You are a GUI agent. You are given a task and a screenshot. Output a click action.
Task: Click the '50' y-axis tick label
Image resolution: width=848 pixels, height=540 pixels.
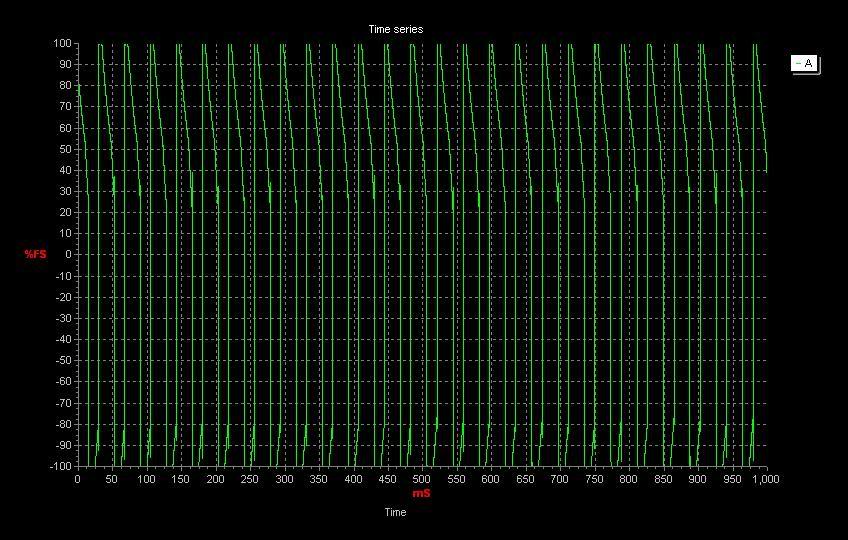point(65,149)
